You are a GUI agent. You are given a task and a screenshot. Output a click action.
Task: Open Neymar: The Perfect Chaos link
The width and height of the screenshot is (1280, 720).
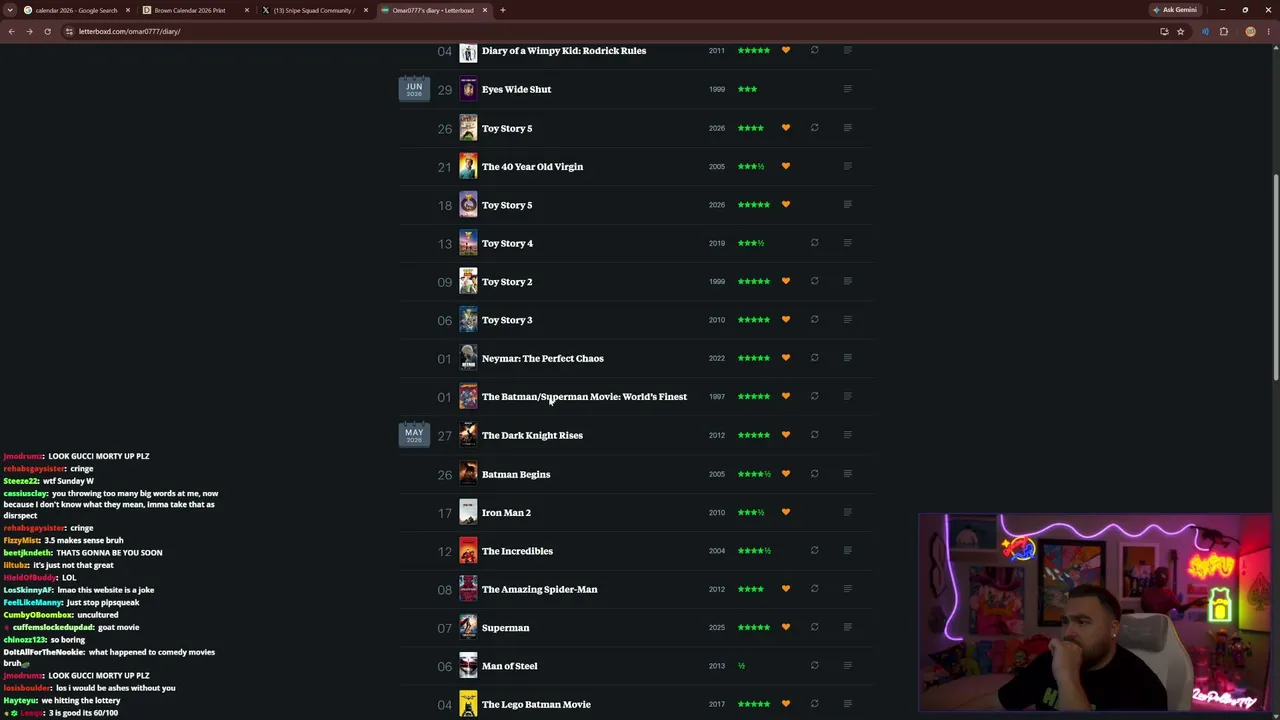(x=543, y=358)
